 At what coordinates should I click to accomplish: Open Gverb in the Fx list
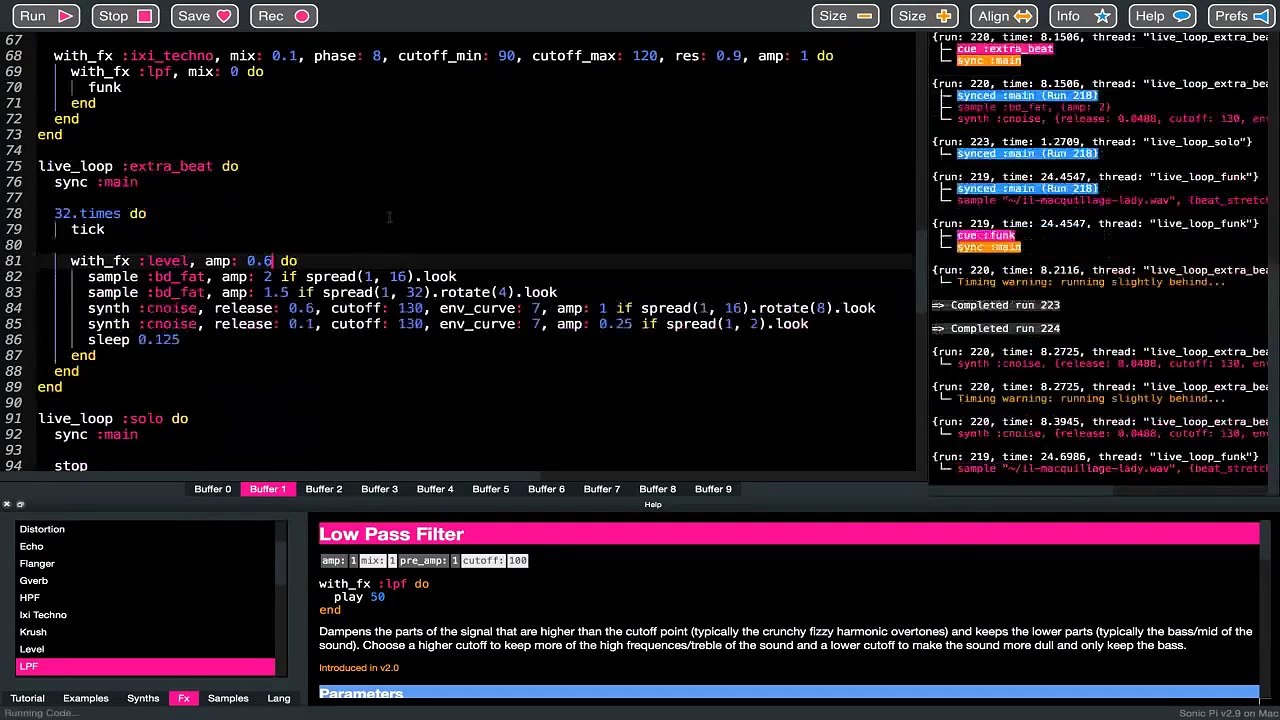145,580
